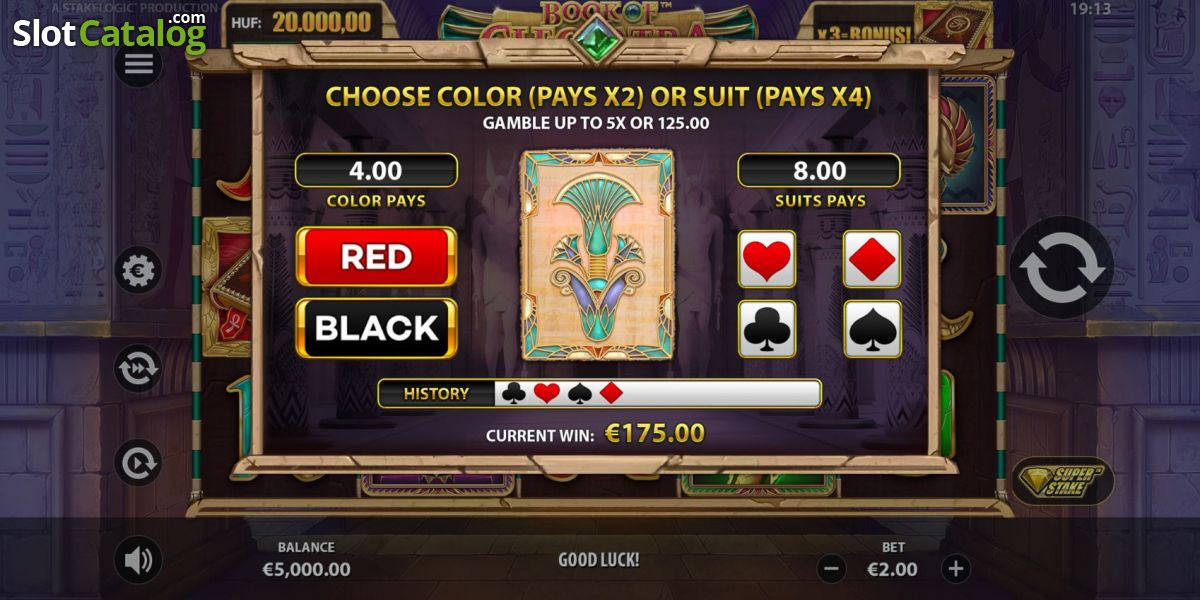Mute the game sound

point(138,560)
